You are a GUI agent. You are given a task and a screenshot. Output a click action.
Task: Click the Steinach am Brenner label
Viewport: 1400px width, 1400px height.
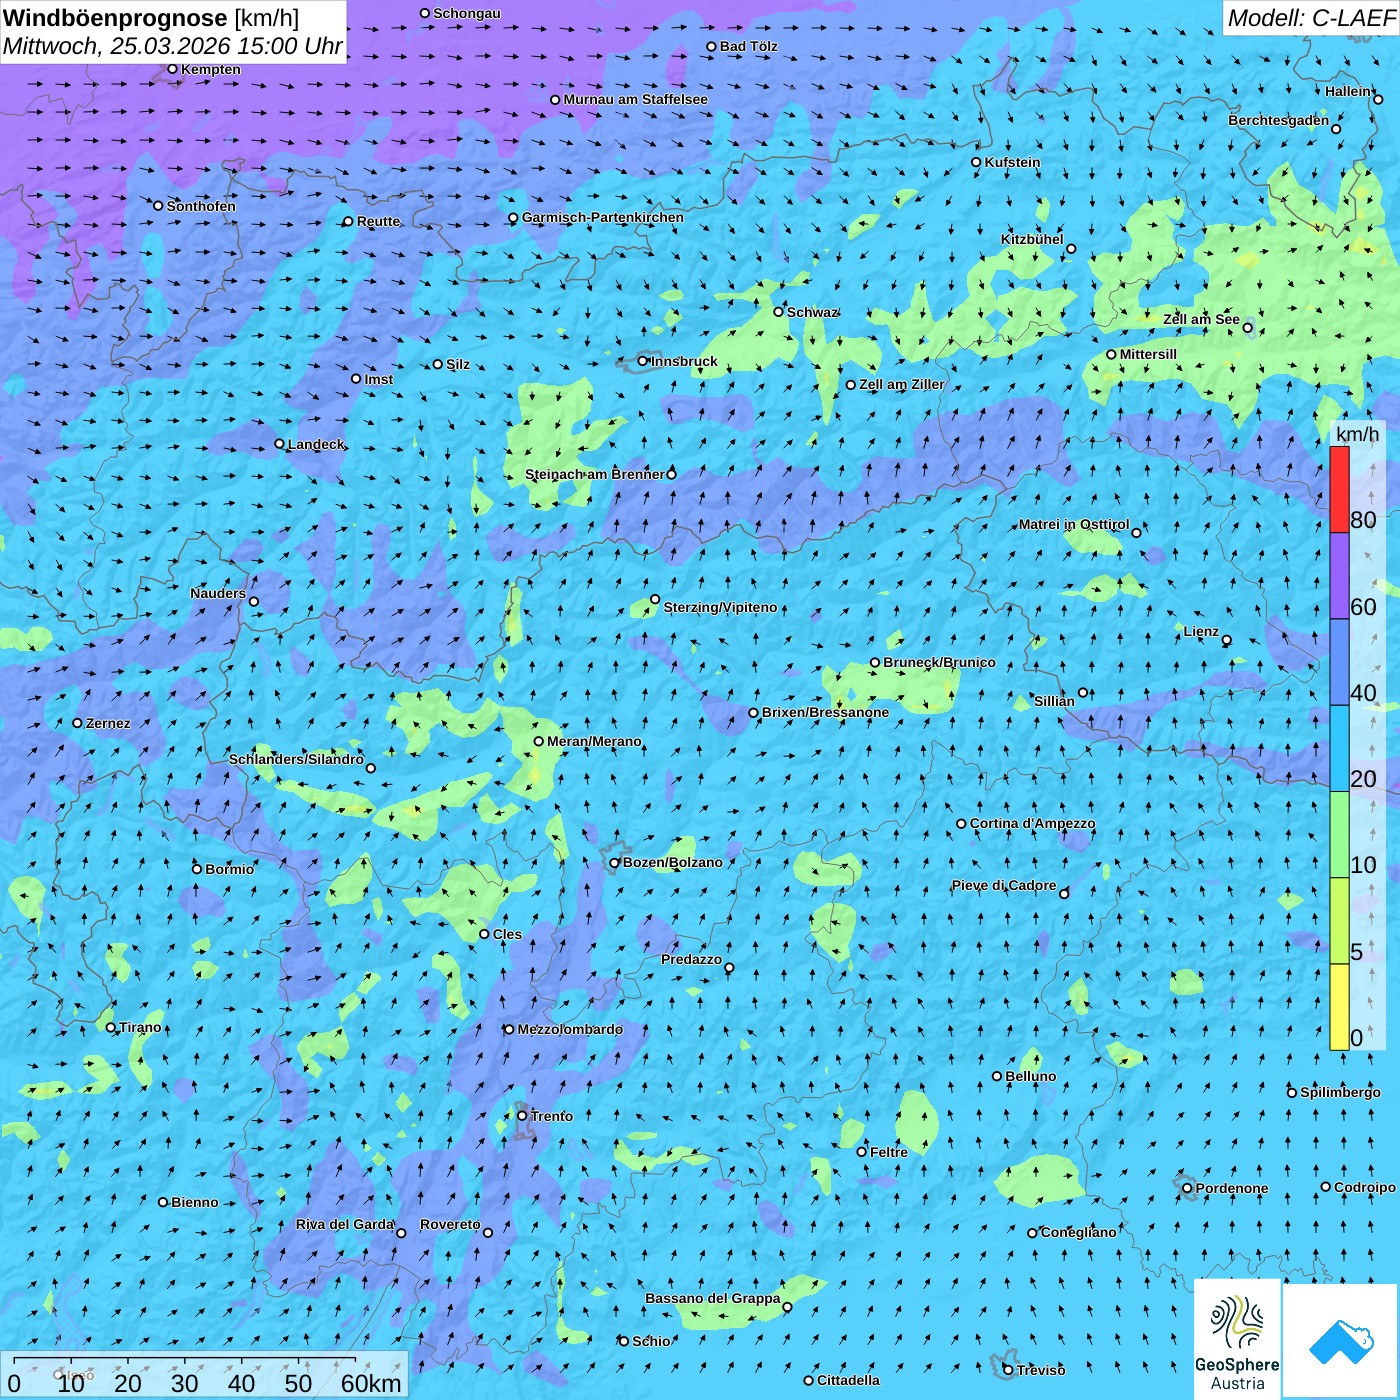(595, 474)
